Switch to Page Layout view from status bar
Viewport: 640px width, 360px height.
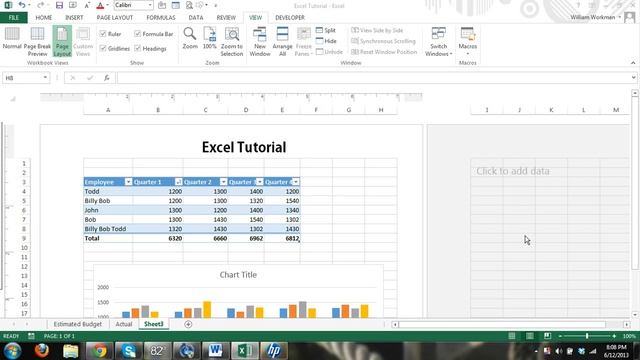(530, 336)
